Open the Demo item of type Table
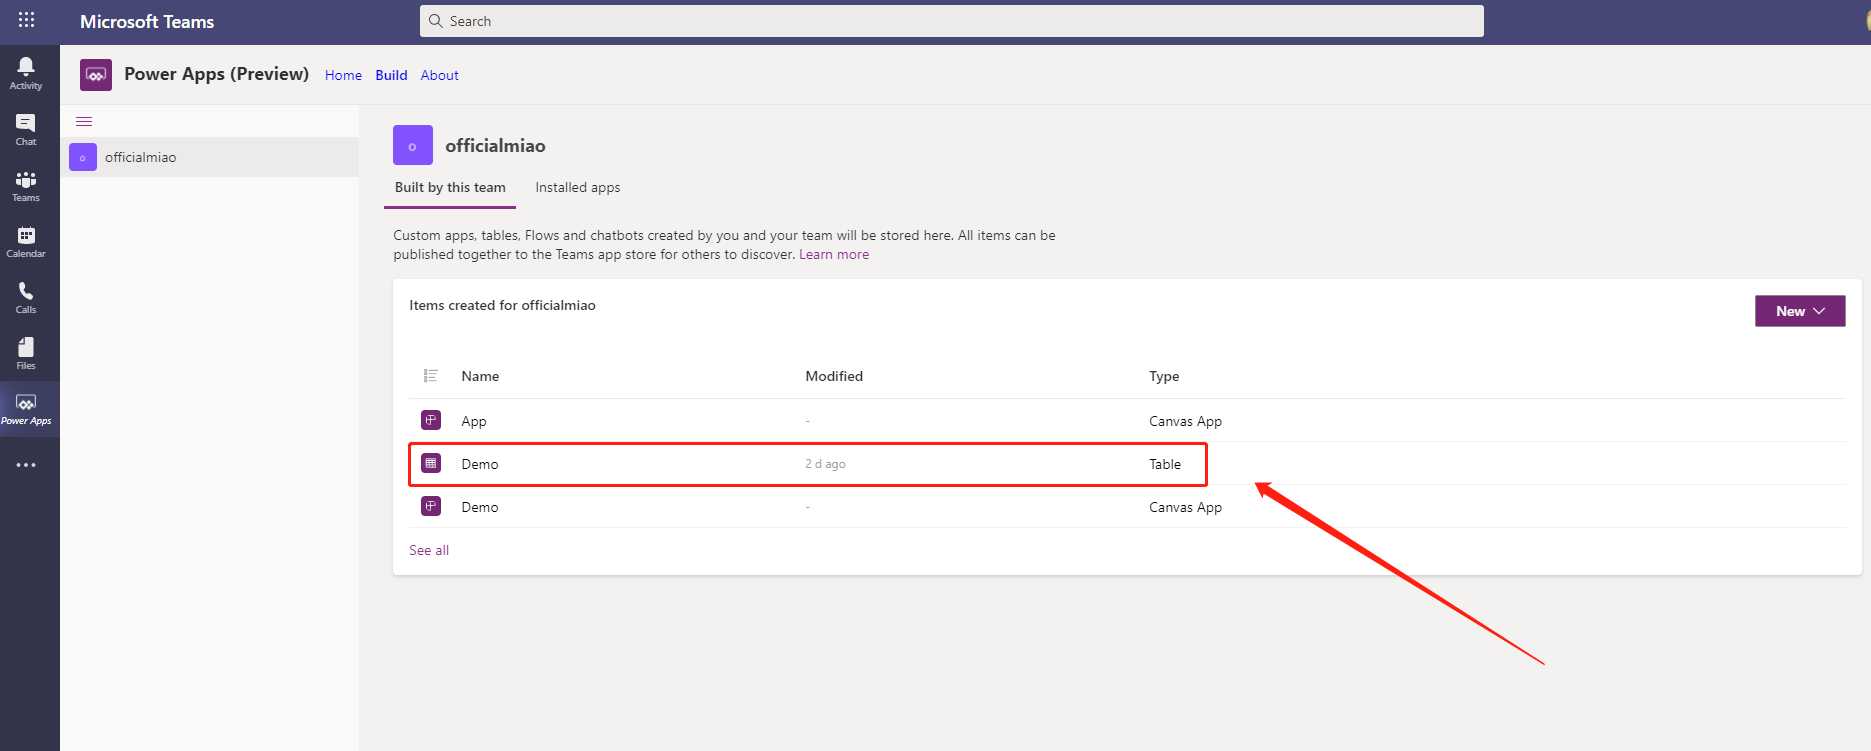 pyautogui.click(x=480, y=464)
